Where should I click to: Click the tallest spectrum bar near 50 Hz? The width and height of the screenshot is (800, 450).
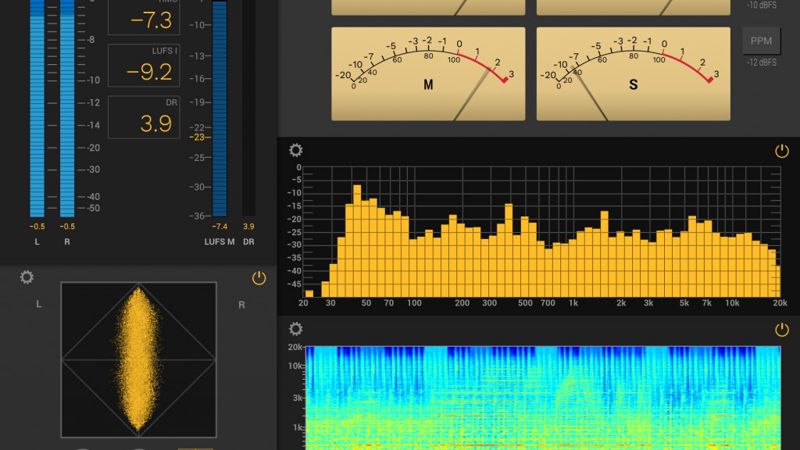[x=357, y=241]
